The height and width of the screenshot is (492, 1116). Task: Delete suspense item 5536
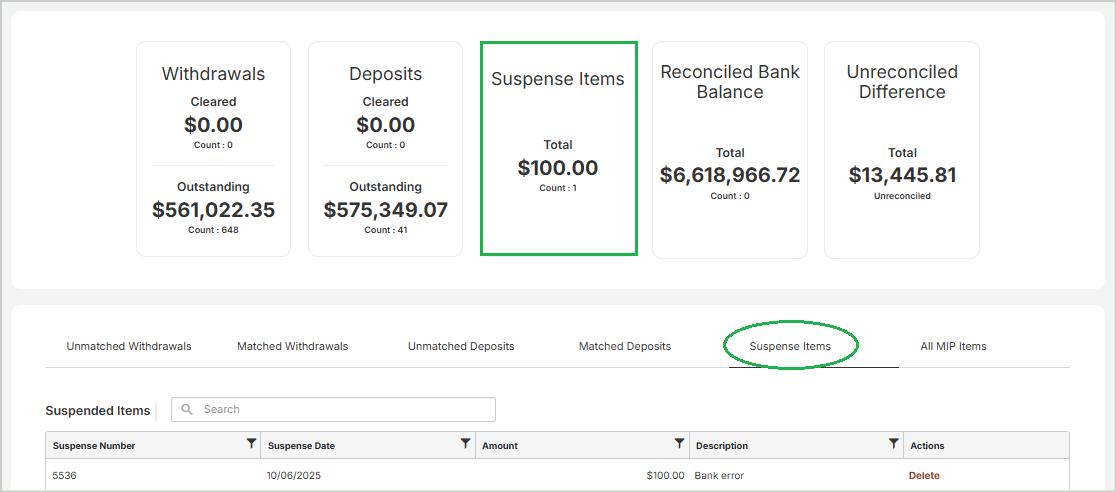point(924,476)
